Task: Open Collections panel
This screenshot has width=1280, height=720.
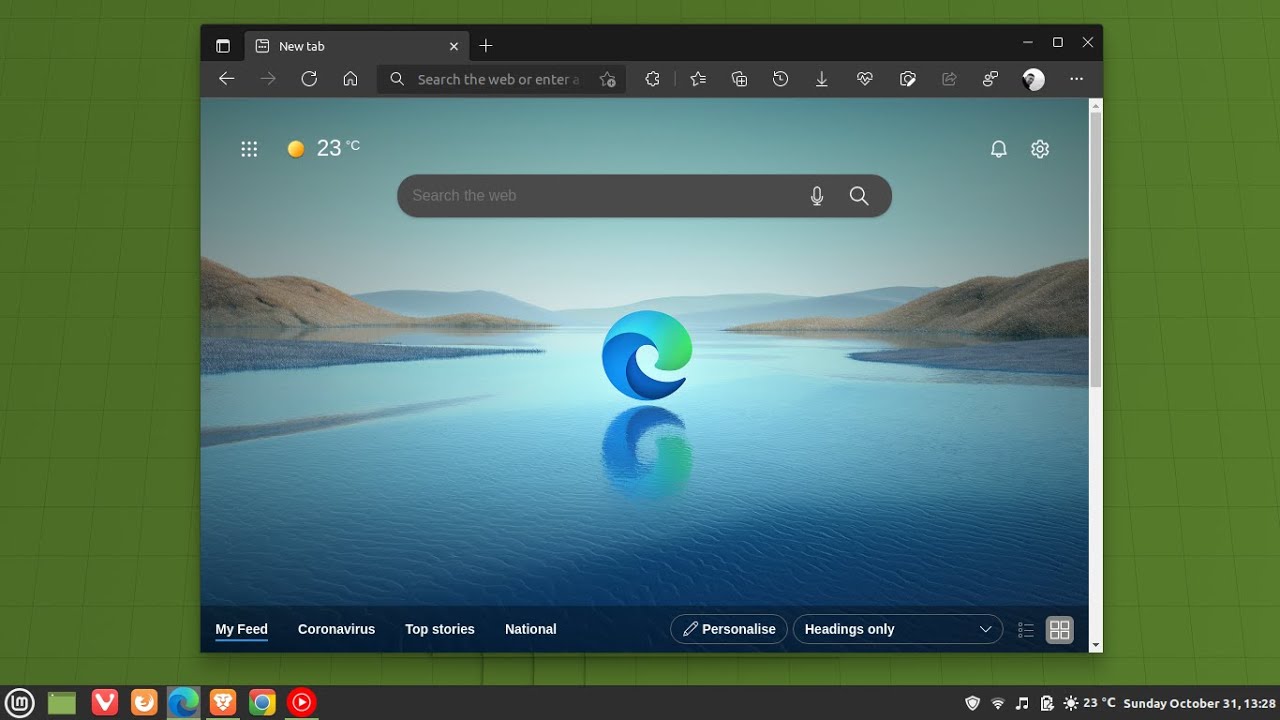Action: pos(740,79)
